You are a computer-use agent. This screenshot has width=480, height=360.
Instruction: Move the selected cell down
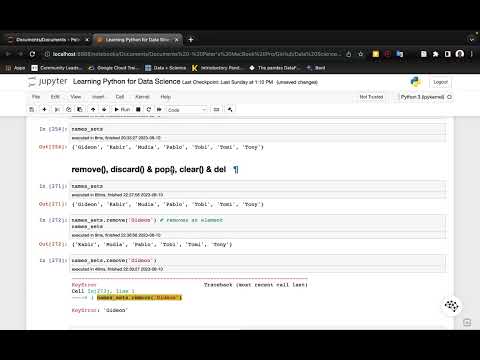pos(104,109)
